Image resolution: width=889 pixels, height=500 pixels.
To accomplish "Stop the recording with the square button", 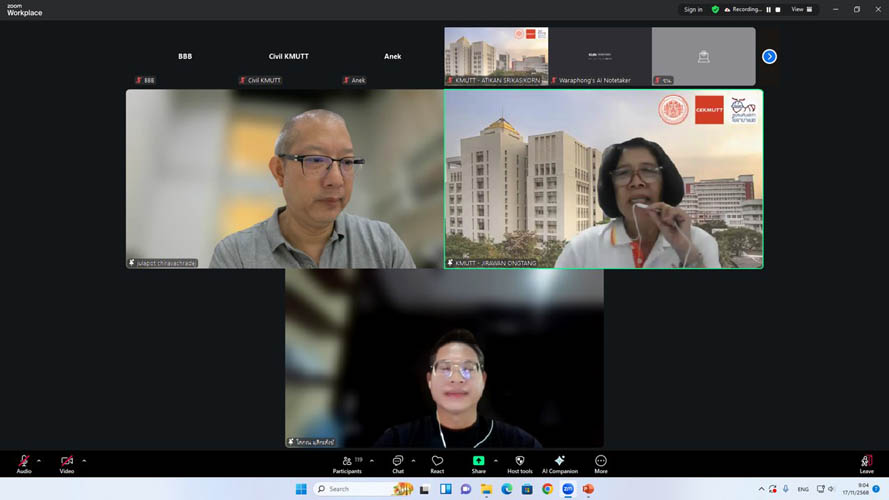I will coord(778,9).
